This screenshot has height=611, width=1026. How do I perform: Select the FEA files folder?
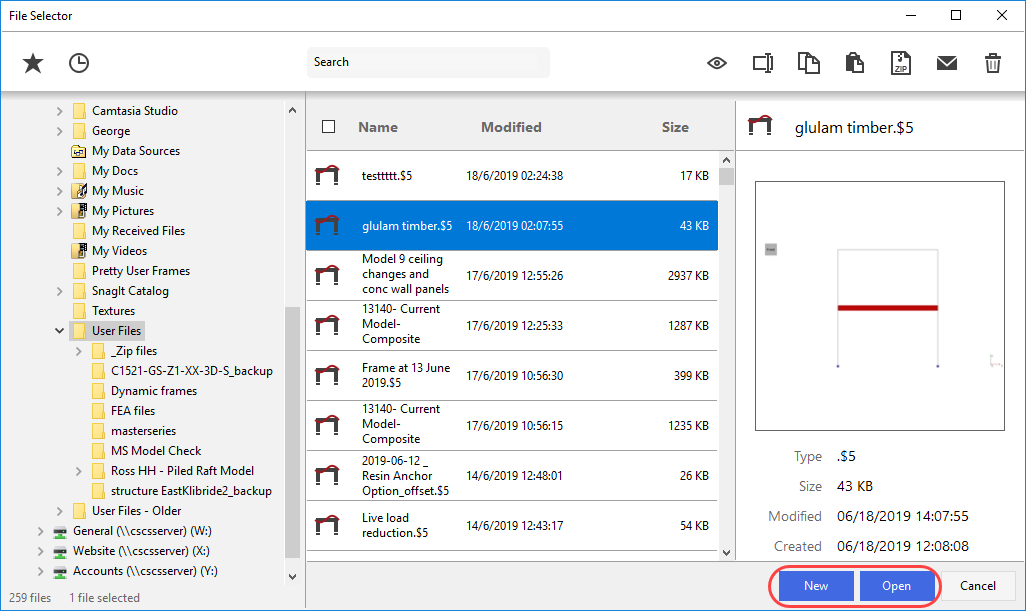[x=132, y=411]
